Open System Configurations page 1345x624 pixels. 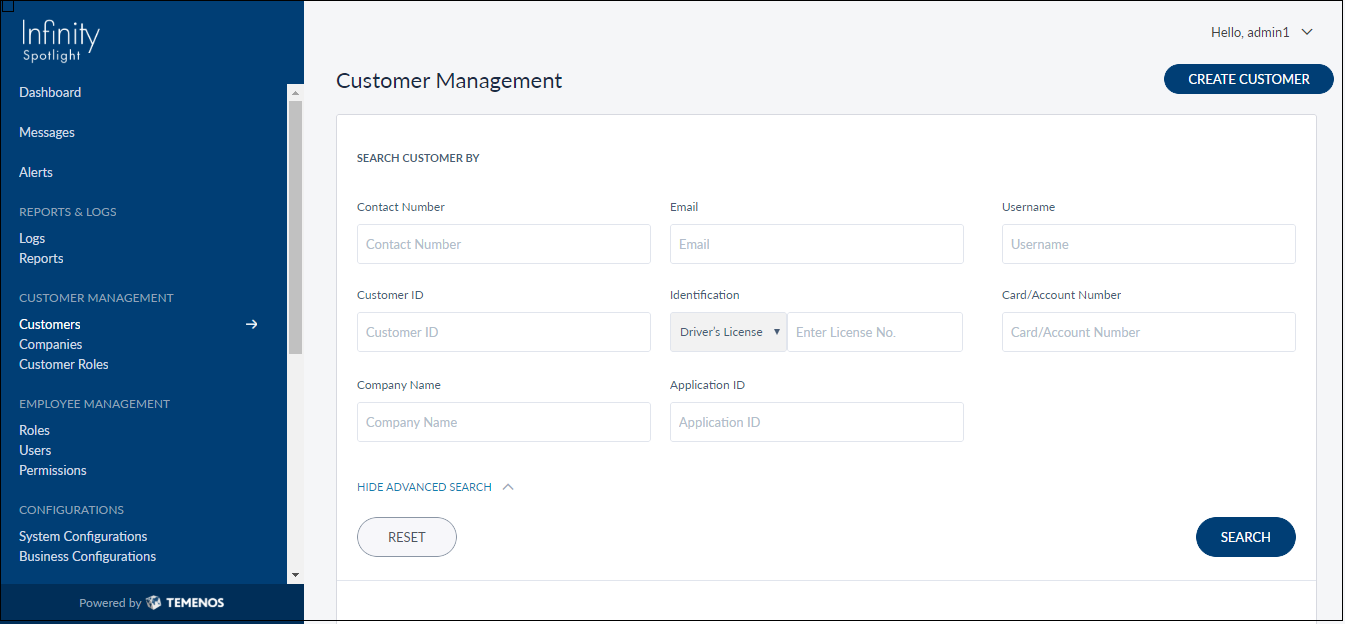83,536
